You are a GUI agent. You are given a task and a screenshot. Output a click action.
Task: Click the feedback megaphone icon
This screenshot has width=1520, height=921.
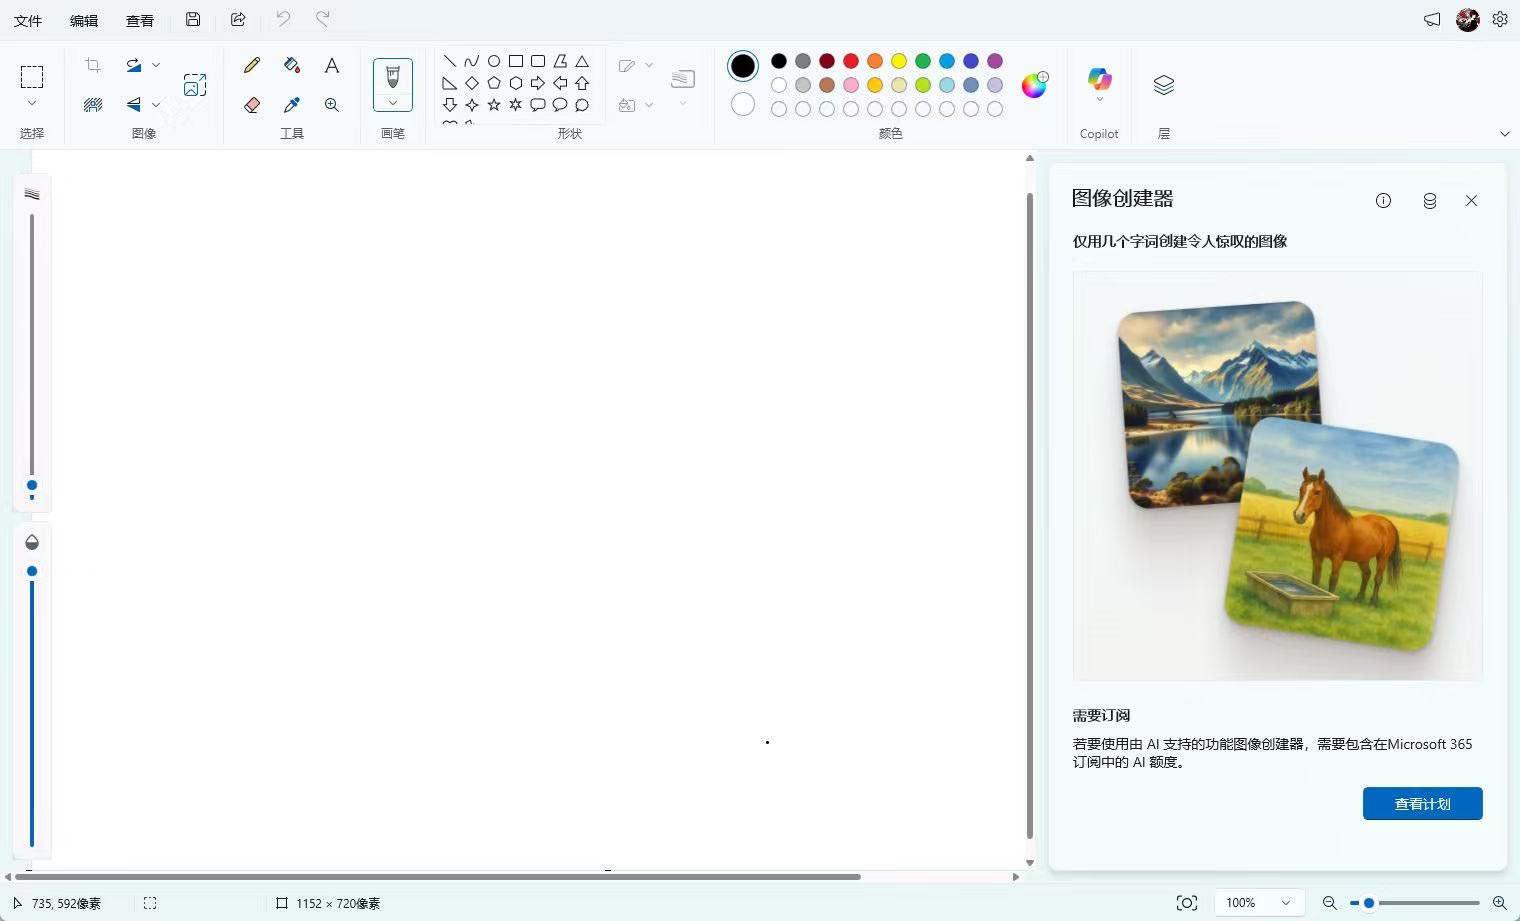[1432, 19]
